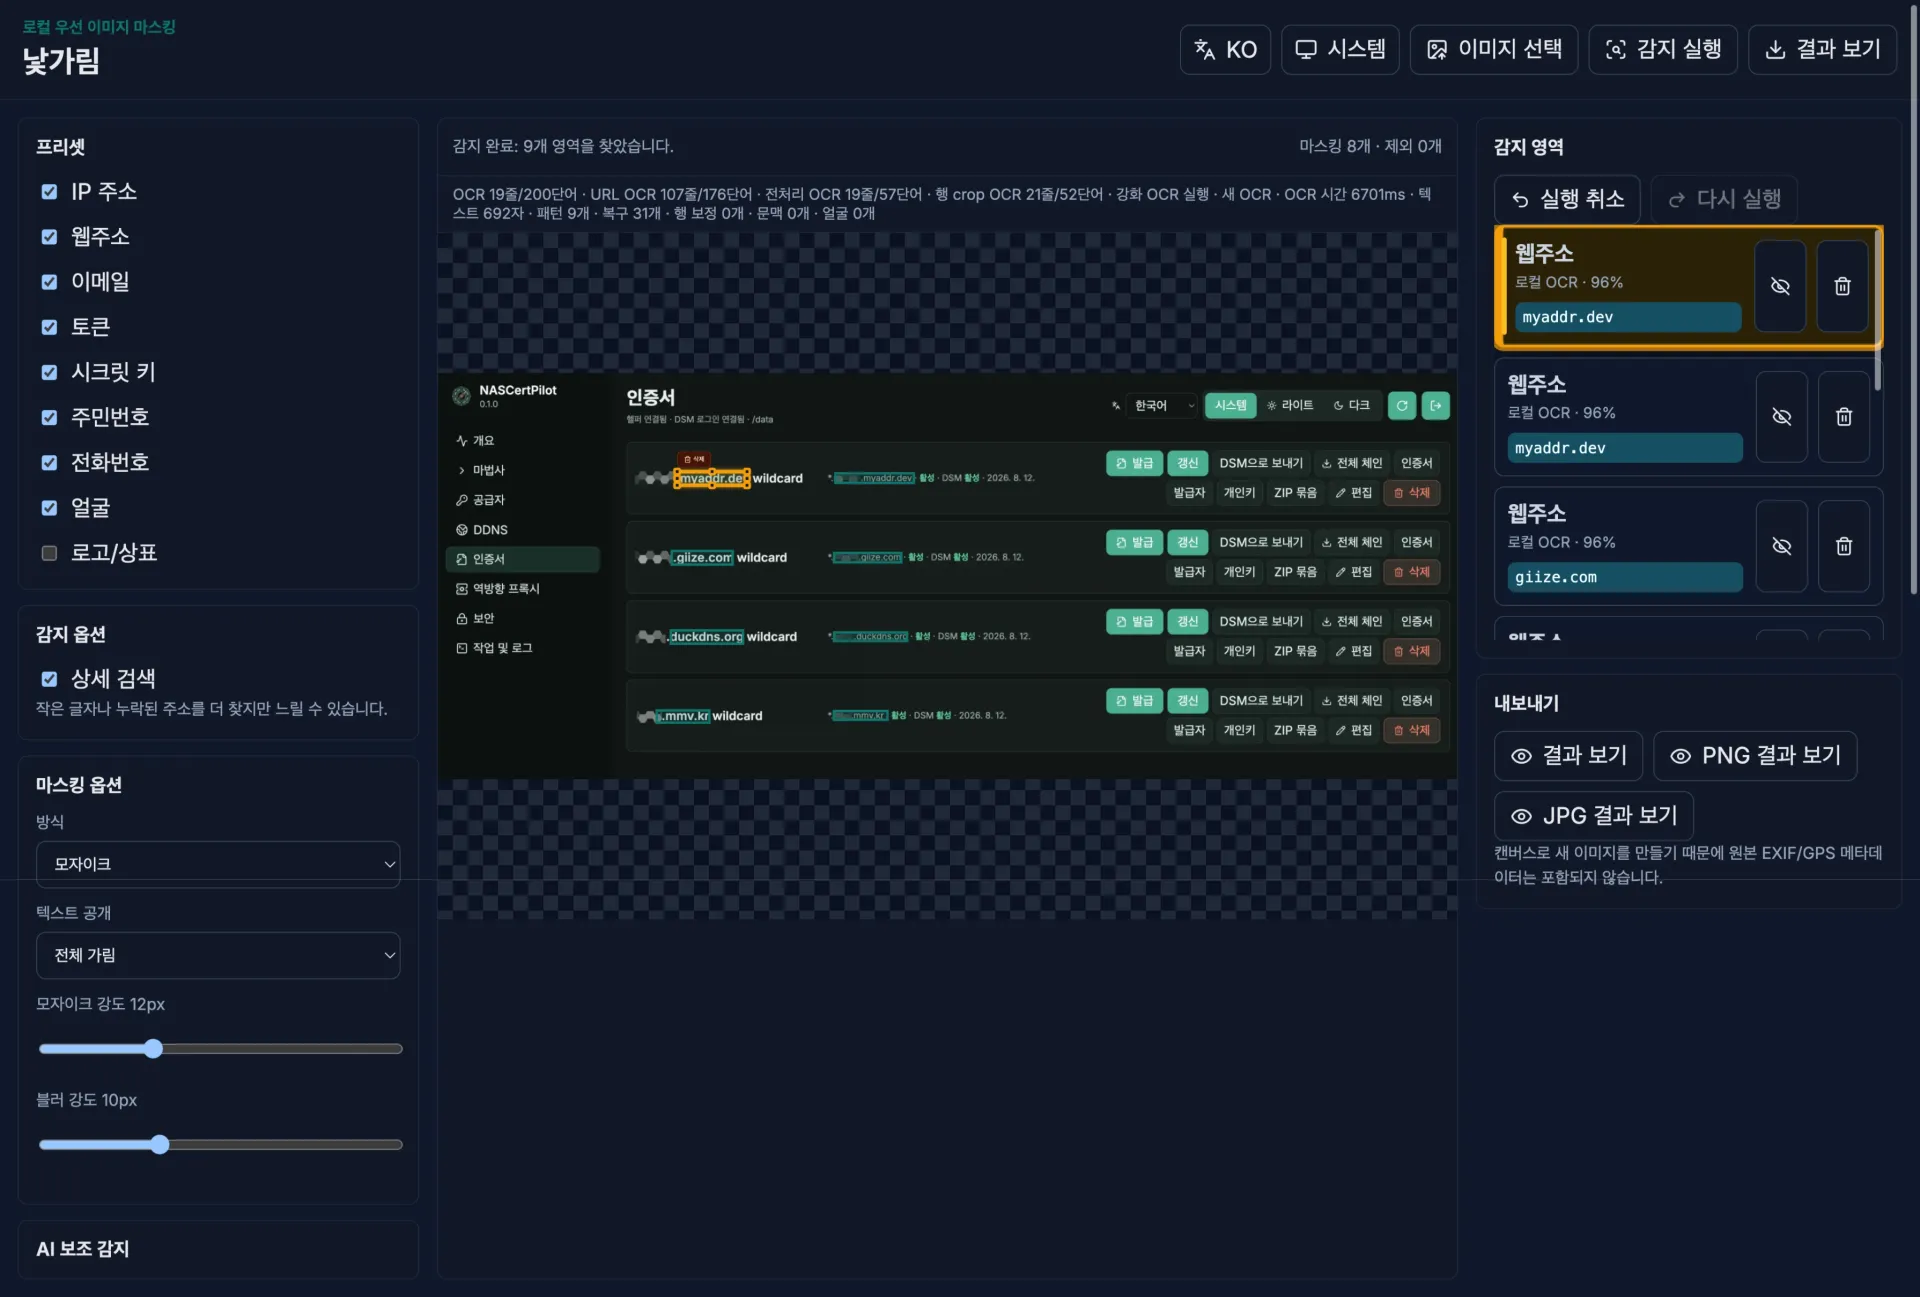Hide the highlighted myaddr.dev region mask
The width and height of the screenshot is (1920, 1297).
(1780, 286)
